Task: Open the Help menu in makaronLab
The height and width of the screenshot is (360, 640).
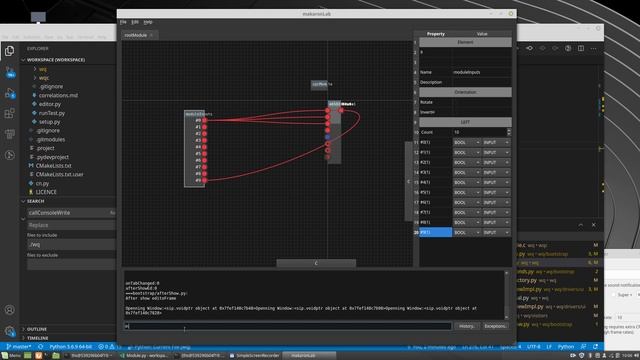Action: pyautogui.click(x=148, y=22)
